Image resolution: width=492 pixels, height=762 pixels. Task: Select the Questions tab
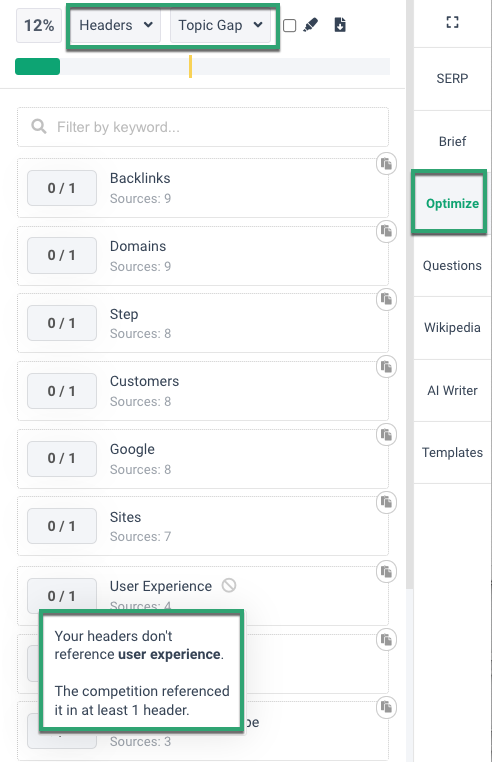pos(452,265)
